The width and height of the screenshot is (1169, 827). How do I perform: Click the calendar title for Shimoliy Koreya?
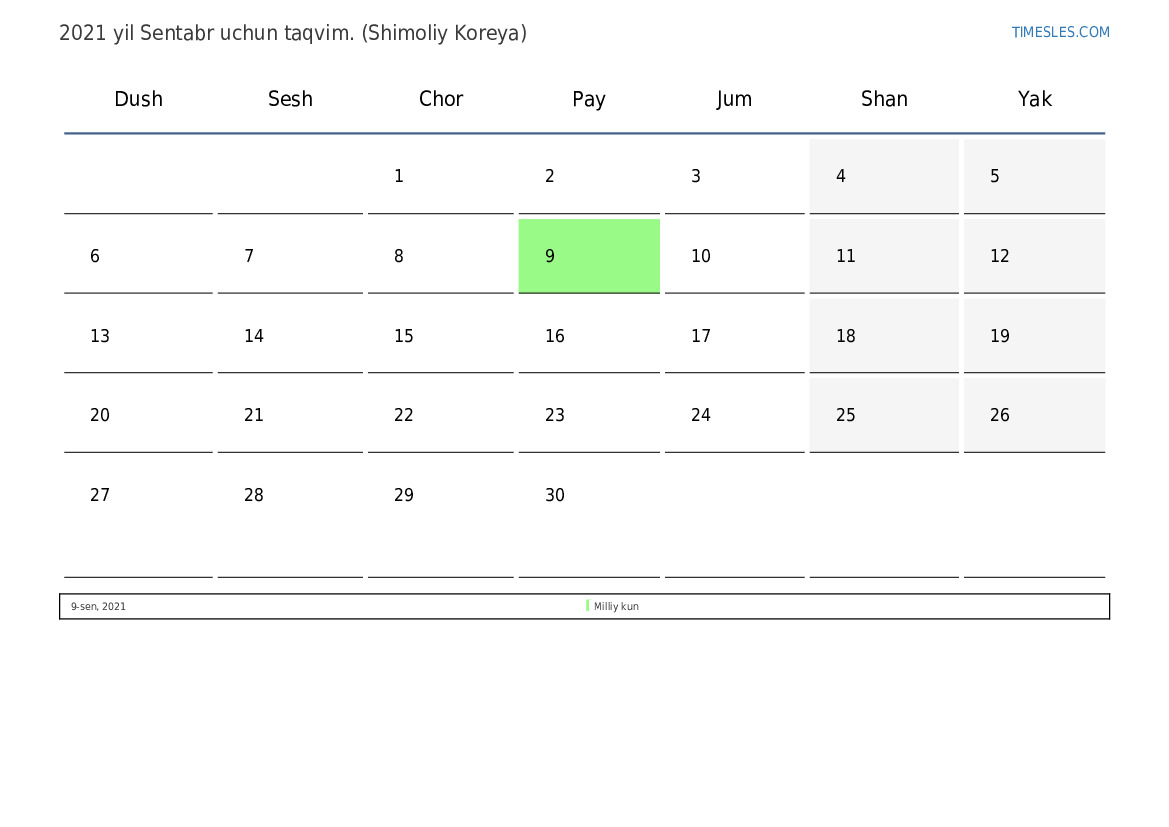click(293, 33)
